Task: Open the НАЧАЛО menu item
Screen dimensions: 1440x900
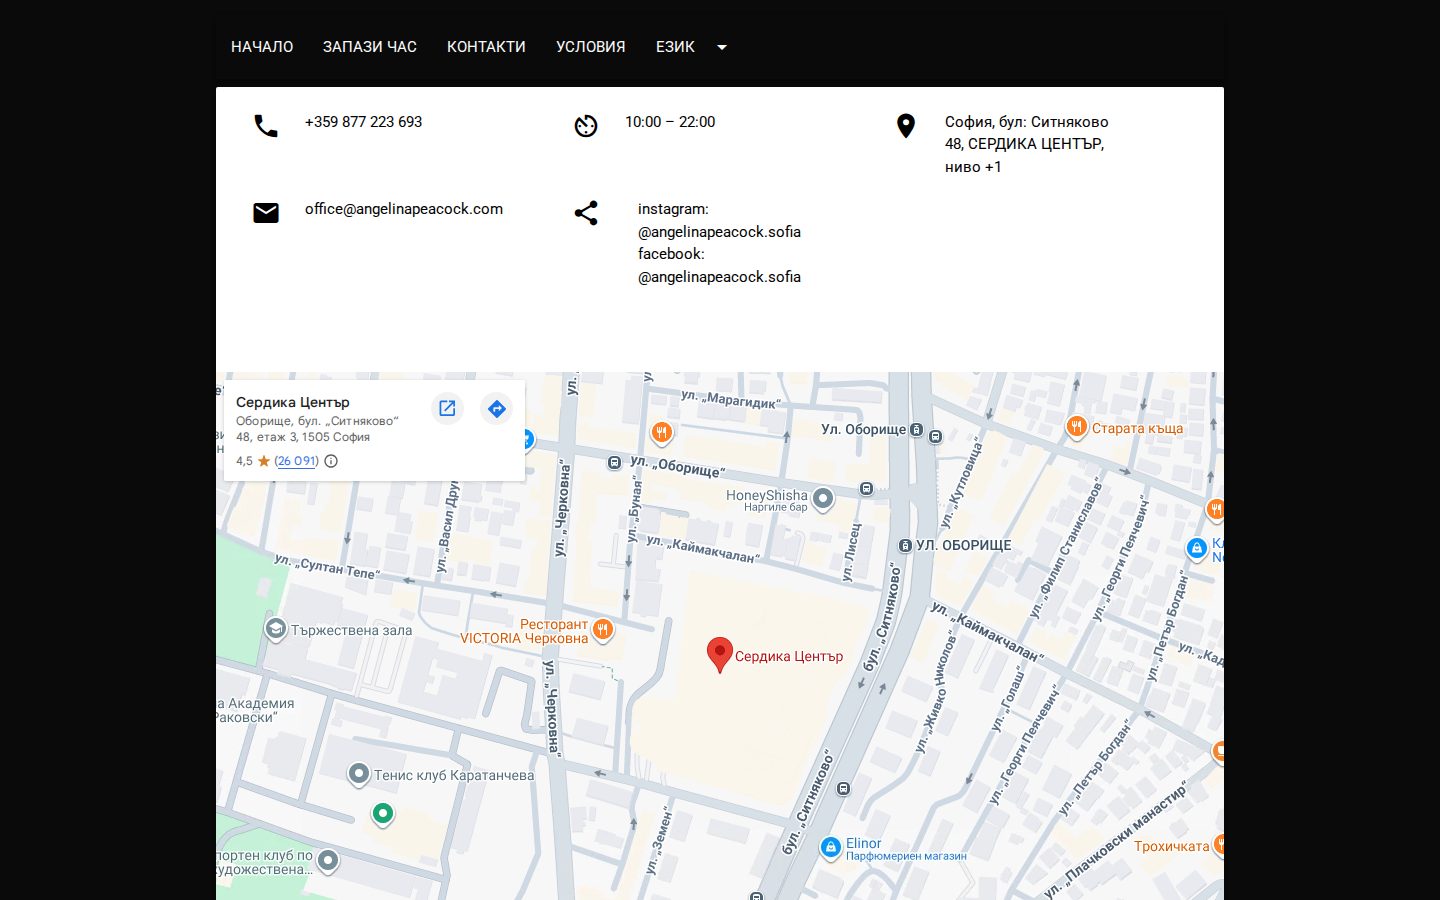Action: (x=262, y=47)
